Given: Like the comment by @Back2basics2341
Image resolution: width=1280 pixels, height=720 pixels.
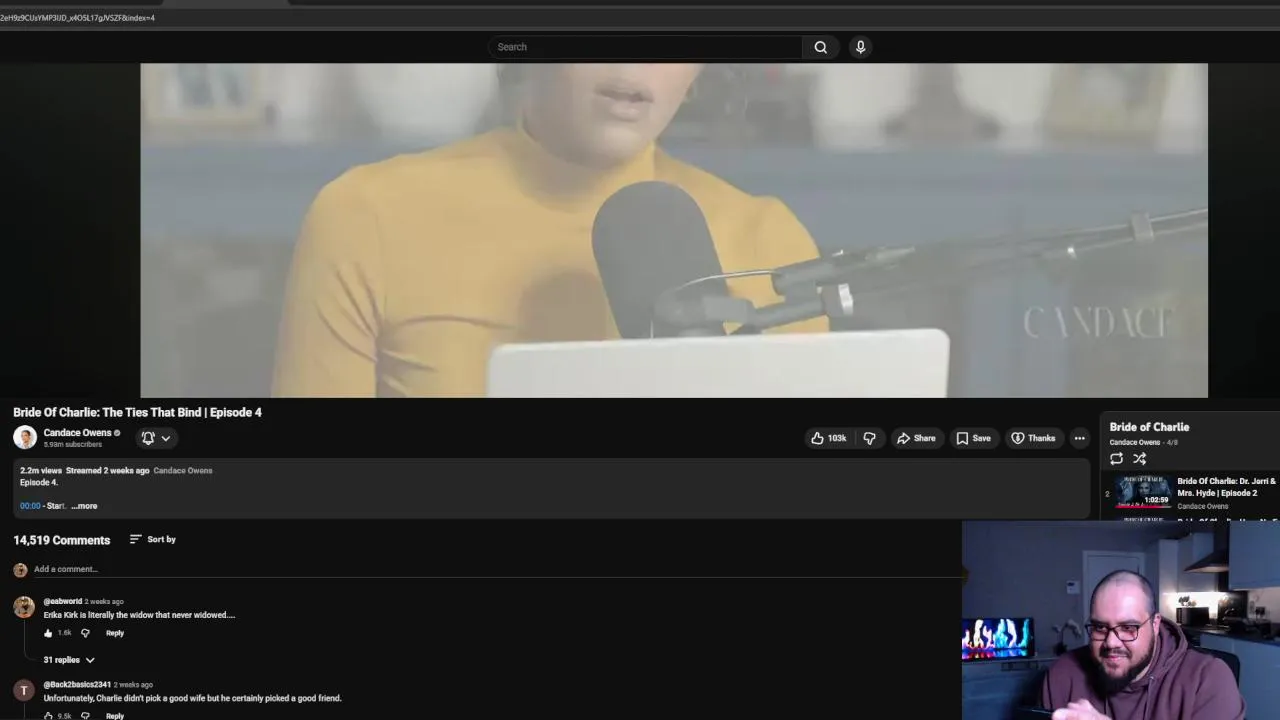Looking at the screenshot, I should pos(48,716).
